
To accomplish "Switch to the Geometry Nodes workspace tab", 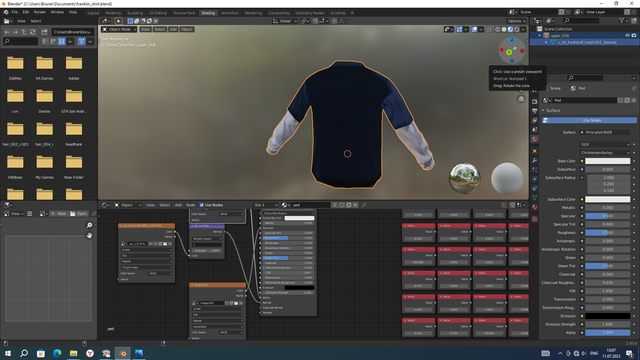I will pyautogui.click(x=309, y=13).
